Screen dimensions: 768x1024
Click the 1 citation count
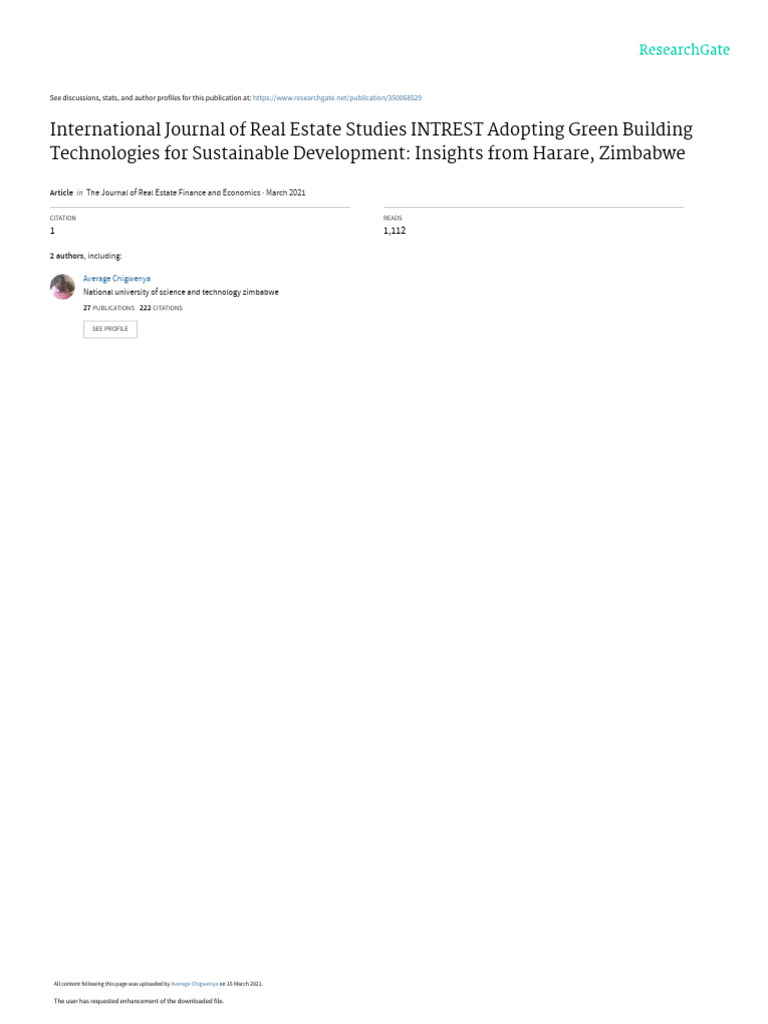53,231
